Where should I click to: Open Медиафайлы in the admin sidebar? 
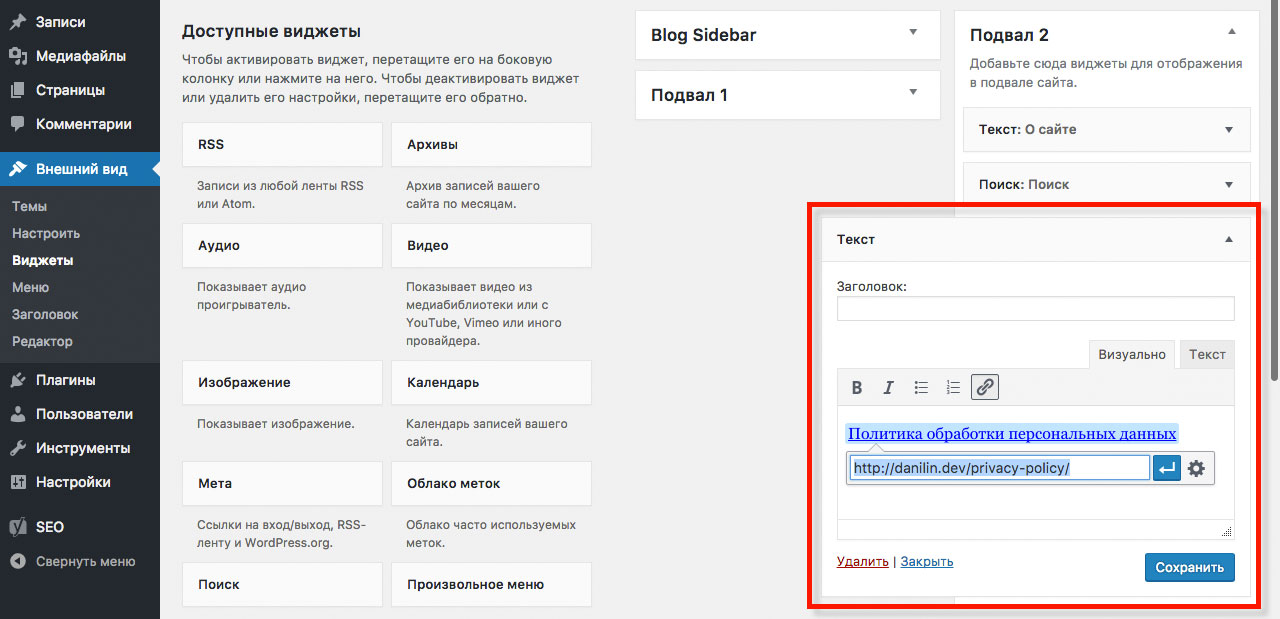point(80,56)
